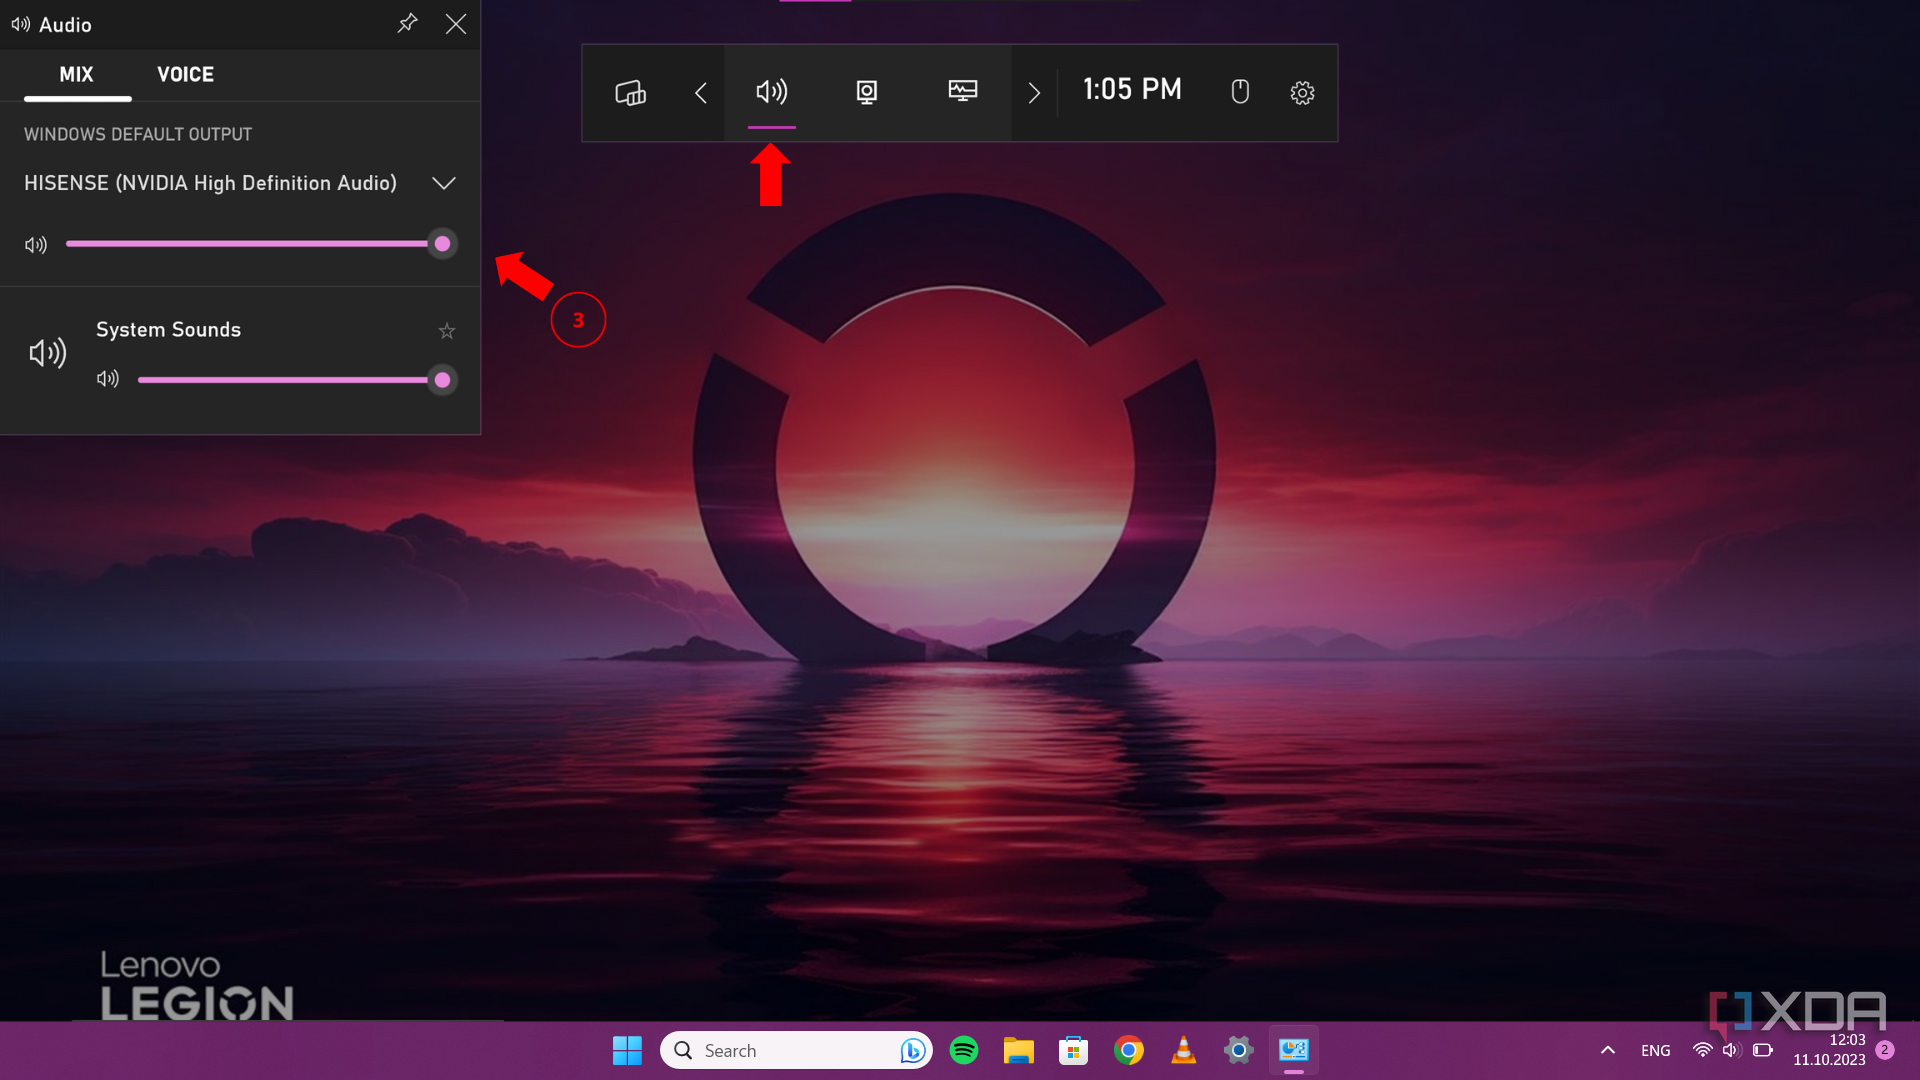Open the Capture widget
Image resolution: width=1920 pixels, height=1080 pixels.
(866, 93)
